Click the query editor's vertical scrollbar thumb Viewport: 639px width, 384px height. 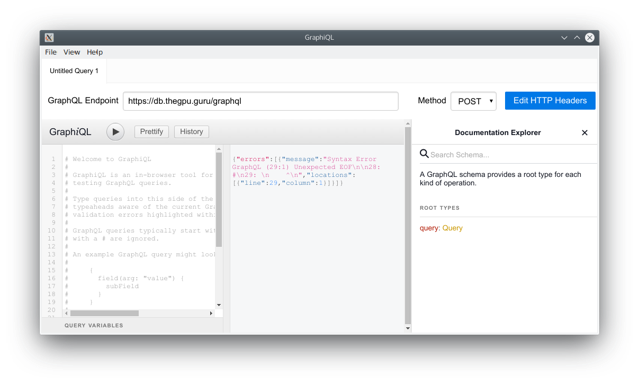click(219, 200)
